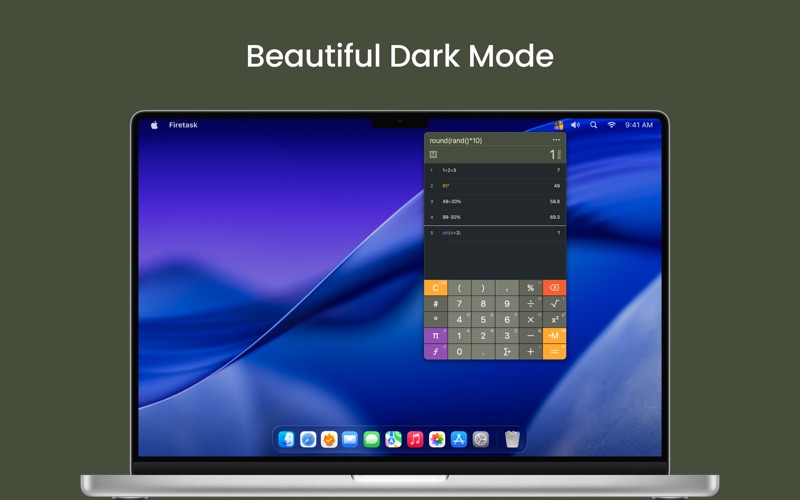This screenshot has height=500, width=800.
Task: Open System Settings from the Dock
Action: coord(481,439)
